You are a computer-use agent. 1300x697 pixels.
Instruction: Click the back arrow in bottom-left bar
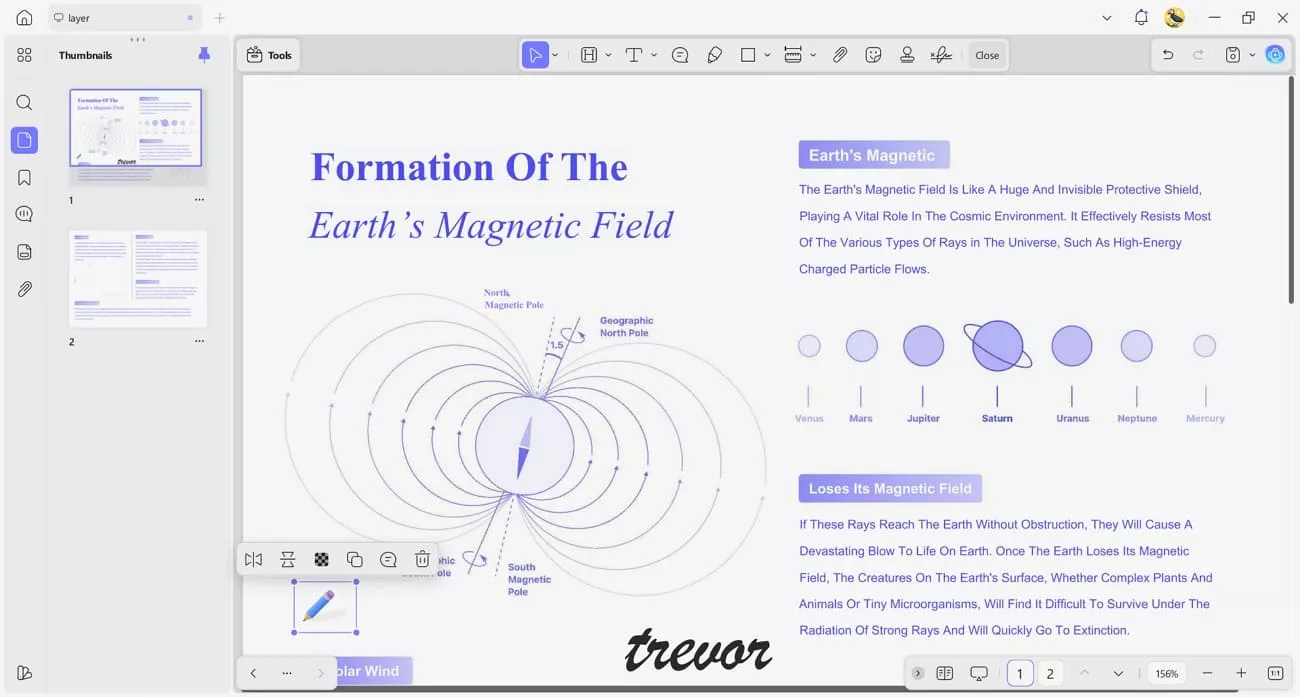click(254, 673)
